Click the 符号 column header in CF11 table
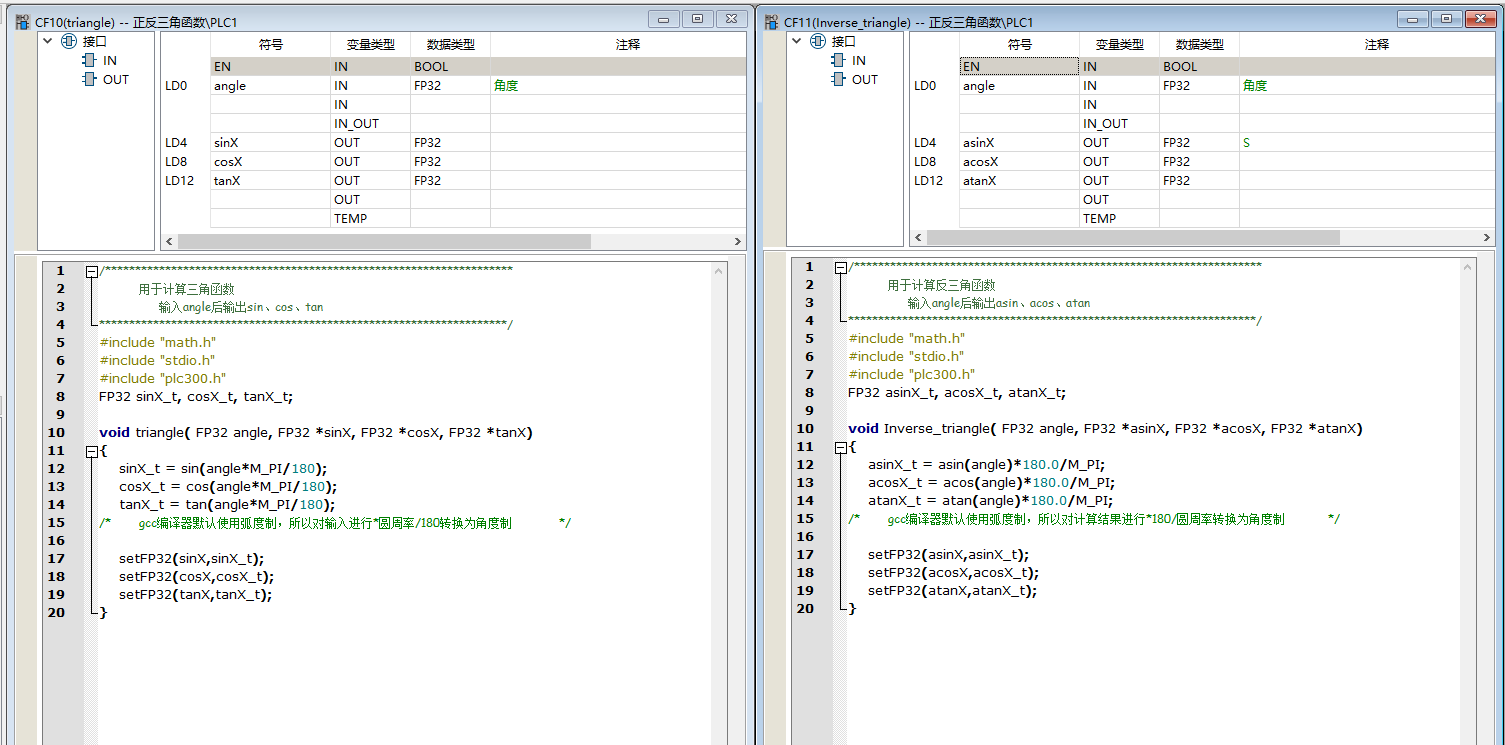The height and width of the screenshot is (745, 1505). pyautogui.click(x=1019, y=45)
